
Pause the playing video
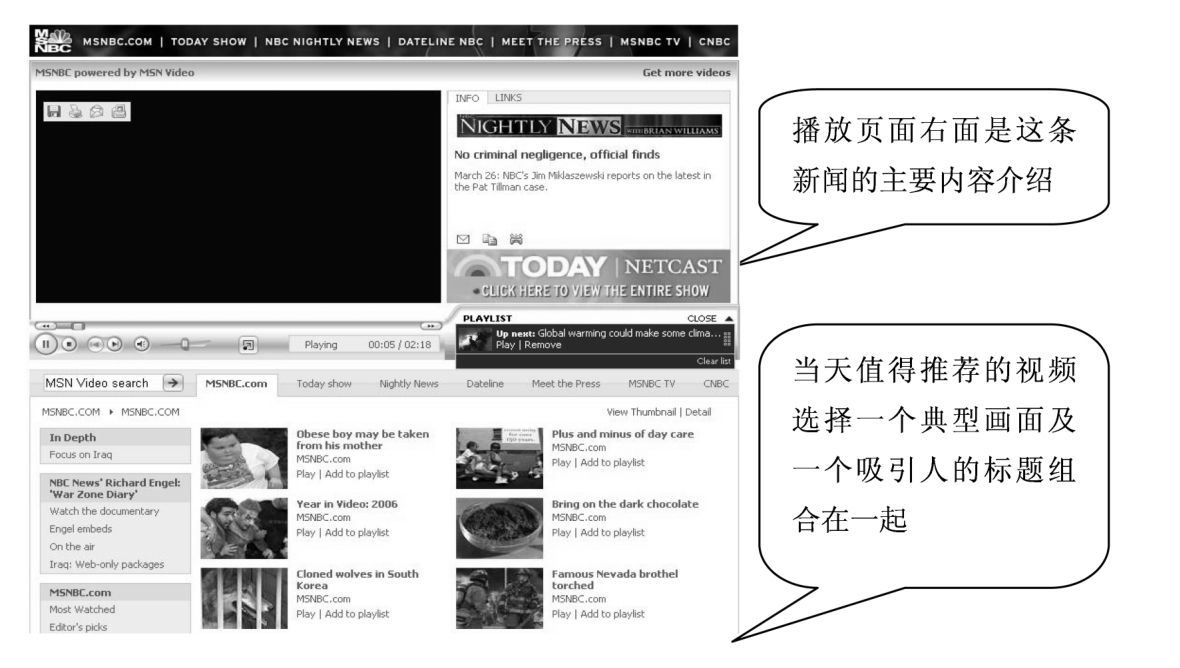click(45, 344)
